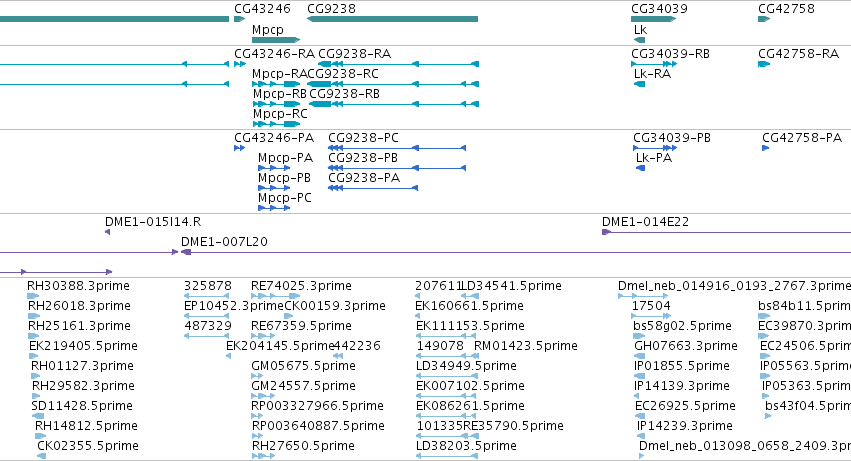The width and height of the screenshot is (851, 461).
Task: Select EST CK02355.5prime
Action: click(88, 447)
